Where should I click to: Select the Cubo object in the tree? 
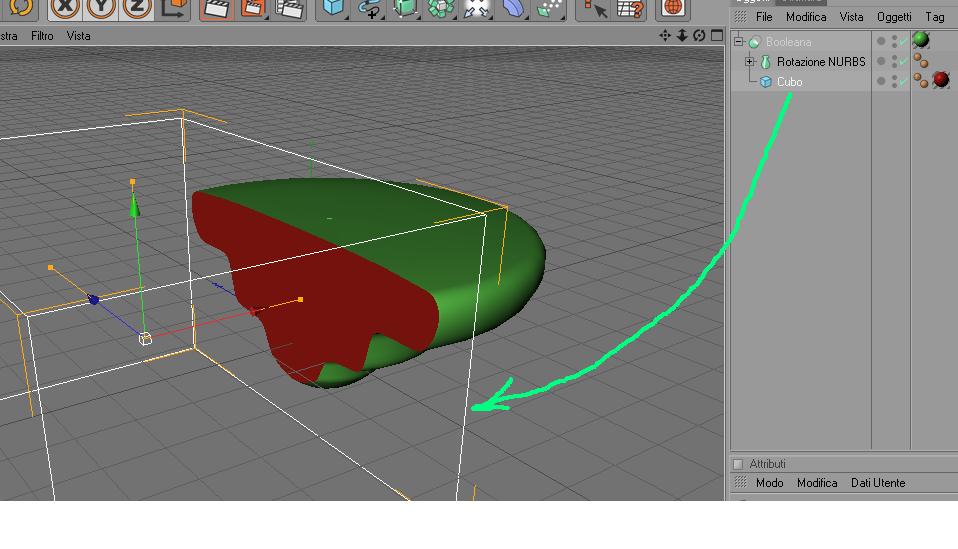coord(789,82)
